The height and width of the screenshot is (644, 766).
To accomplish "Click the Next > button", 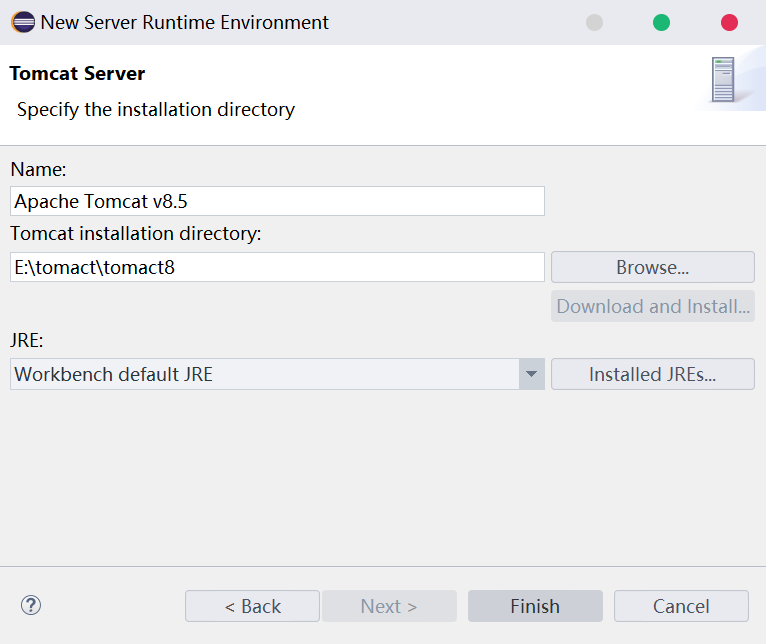I will pyautogui.click(x=389, y=606).
